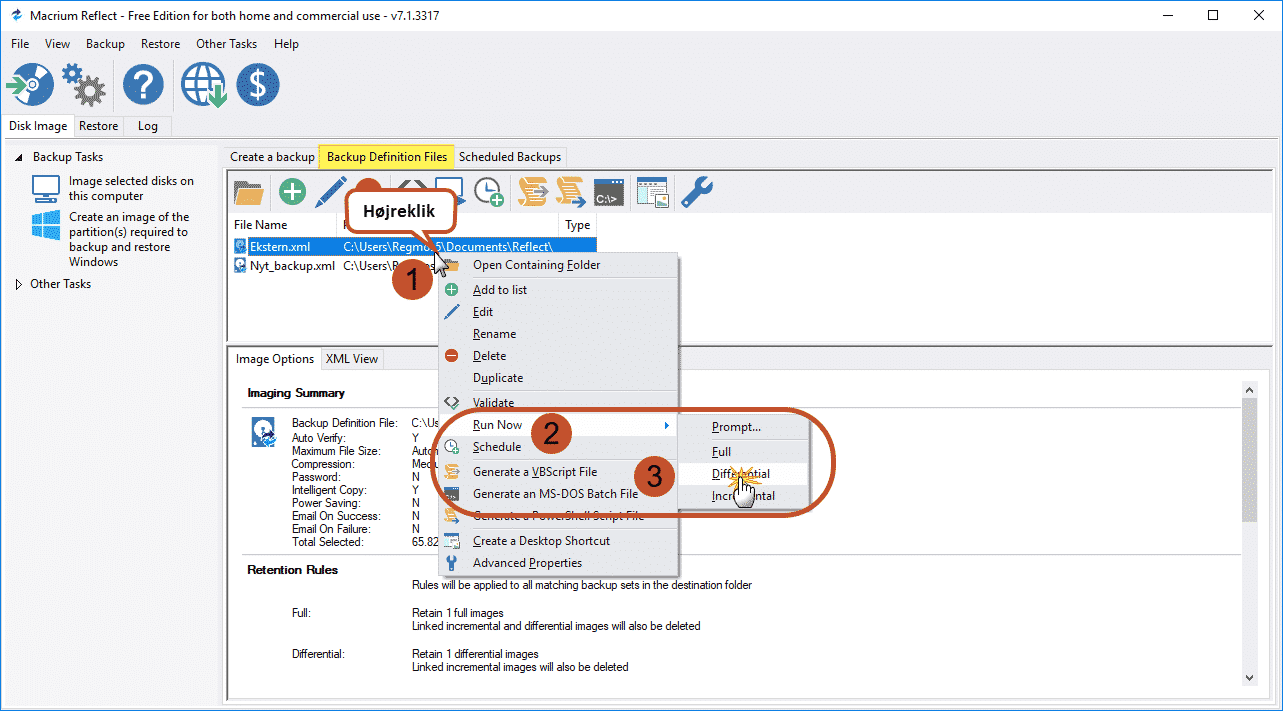Switch to the Scheduled Backups tab
The width and height of the screenshot is (1283, 711).
tap(509, 157)
